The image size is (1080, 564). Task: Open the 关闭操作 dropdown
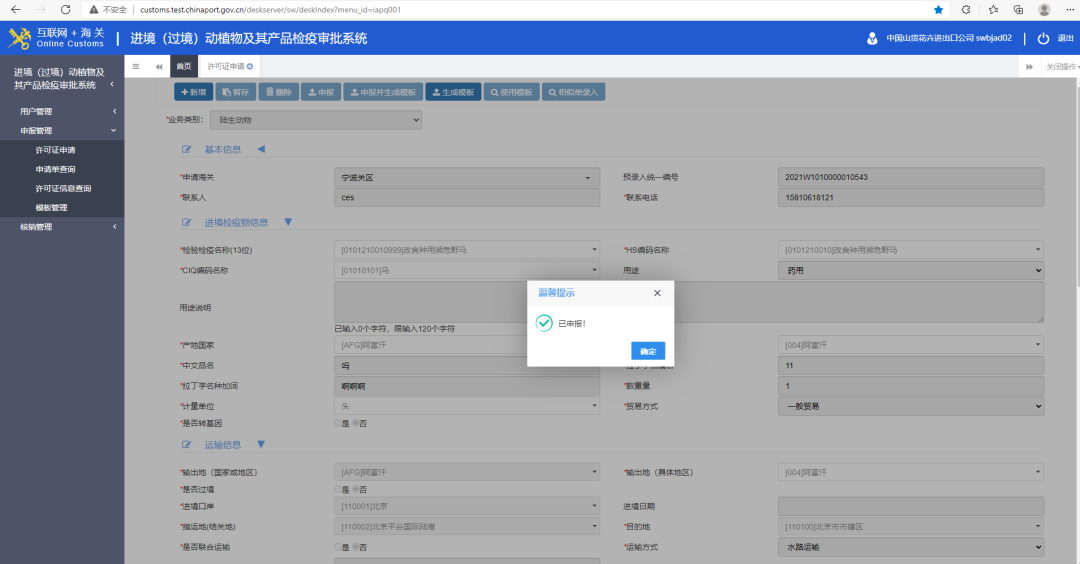click(1061, 67)
